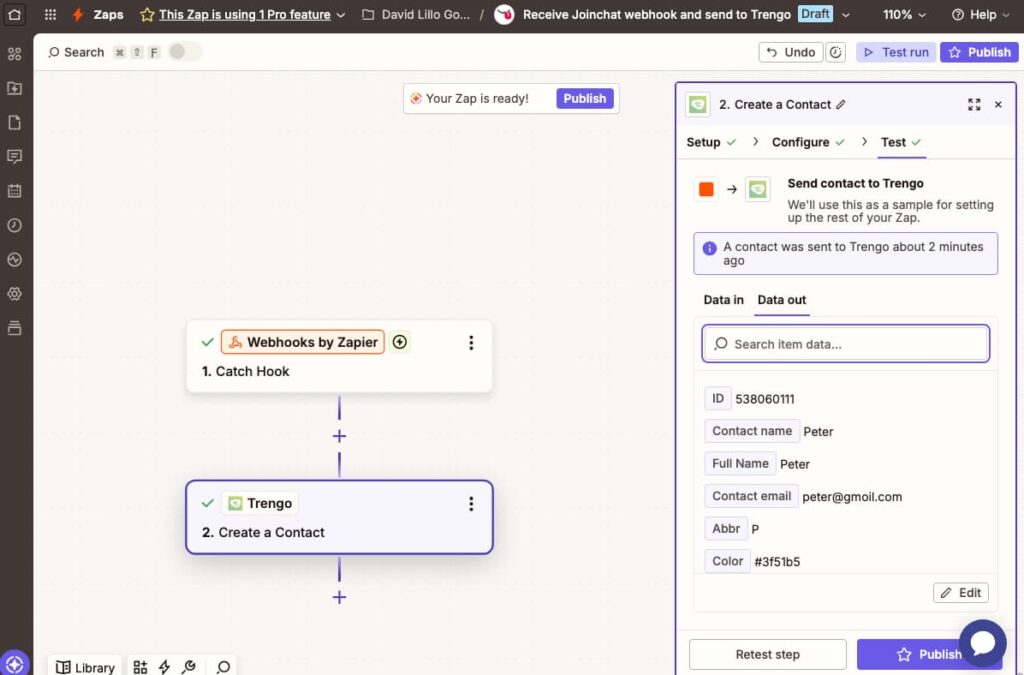The height and width of the screenshot is (675, 1024).
Task: Click the ID value 538060111
Action: 764,399
